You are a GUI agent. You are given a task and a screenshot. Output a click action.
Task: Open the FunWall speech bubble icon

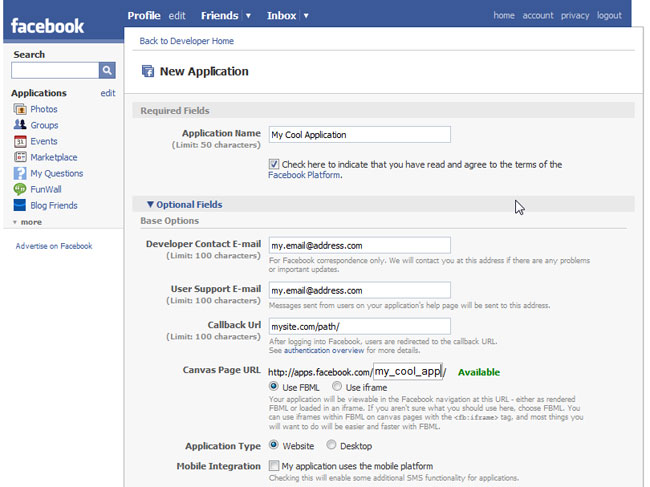(20, 189)
